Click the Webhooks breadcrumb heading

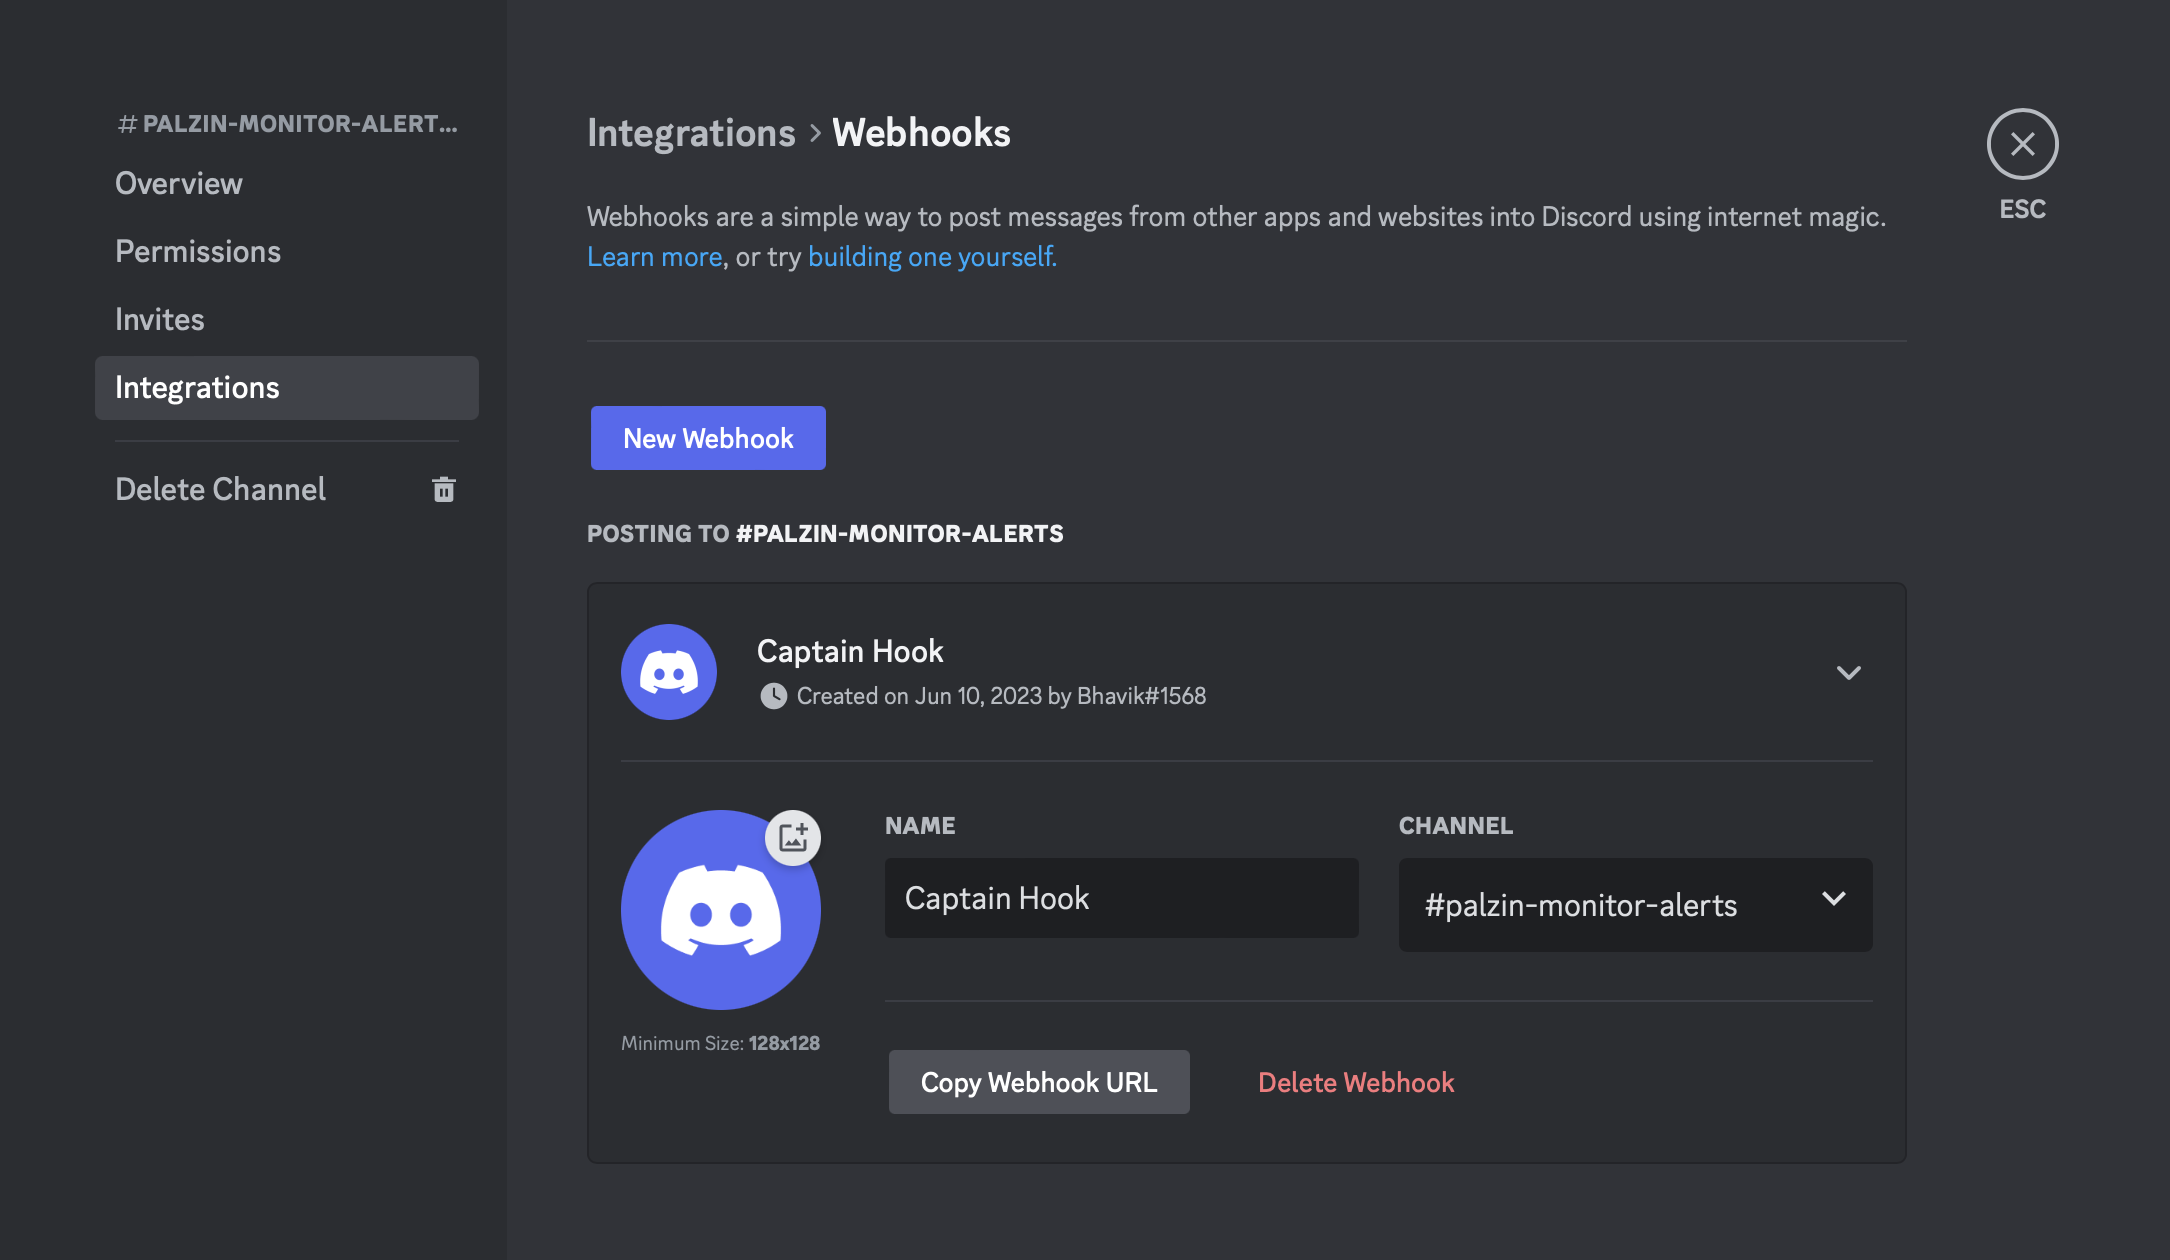click(x=921, y=133)
